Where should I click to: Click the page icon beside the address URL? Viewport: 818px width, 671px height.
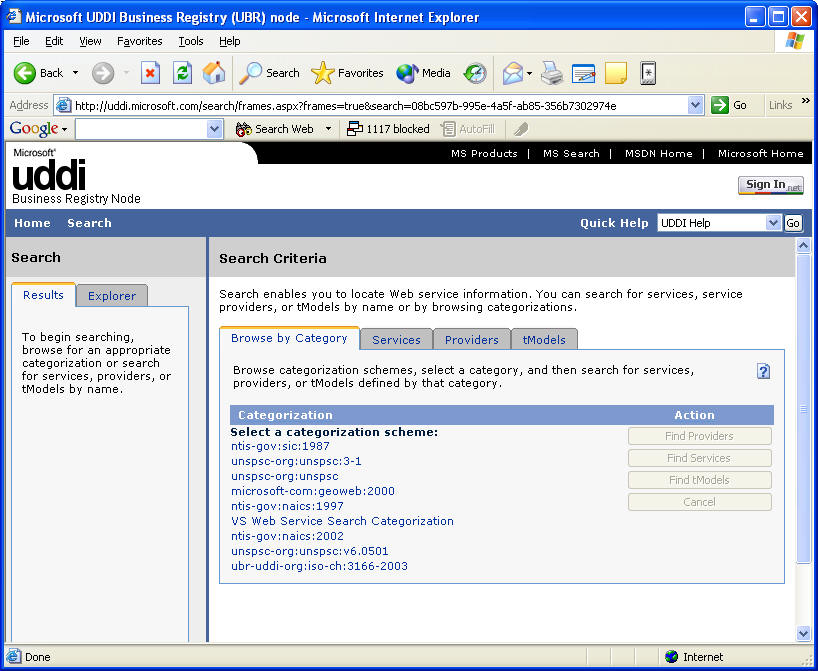pos(63,105)
